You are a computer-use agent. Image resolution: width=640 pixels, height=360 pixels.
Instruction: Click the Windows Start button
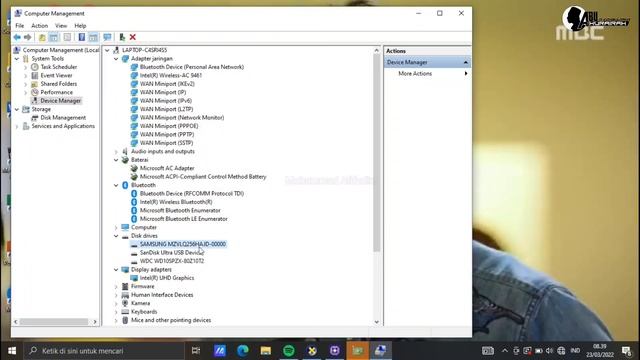point(12,351)
